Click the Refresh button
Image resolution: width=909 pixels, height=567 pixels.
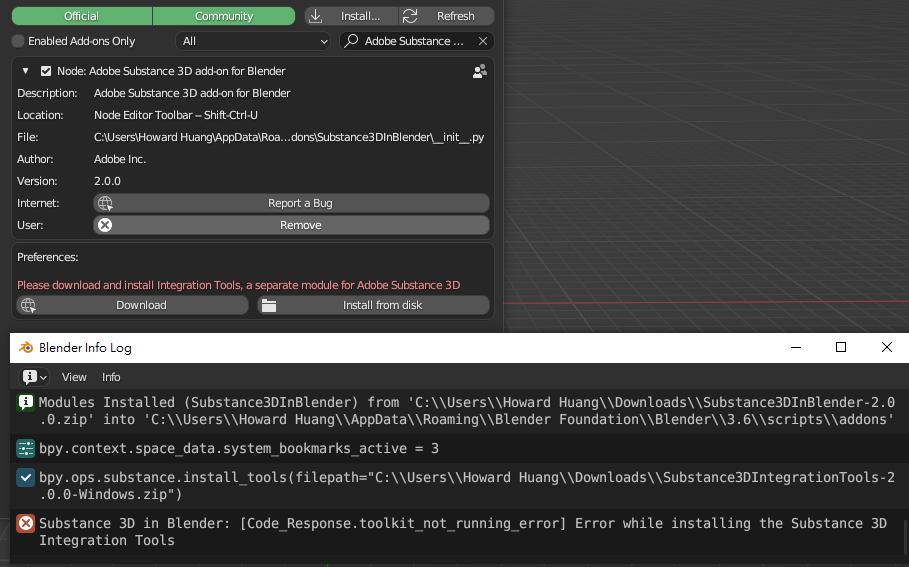click(447, 16)
